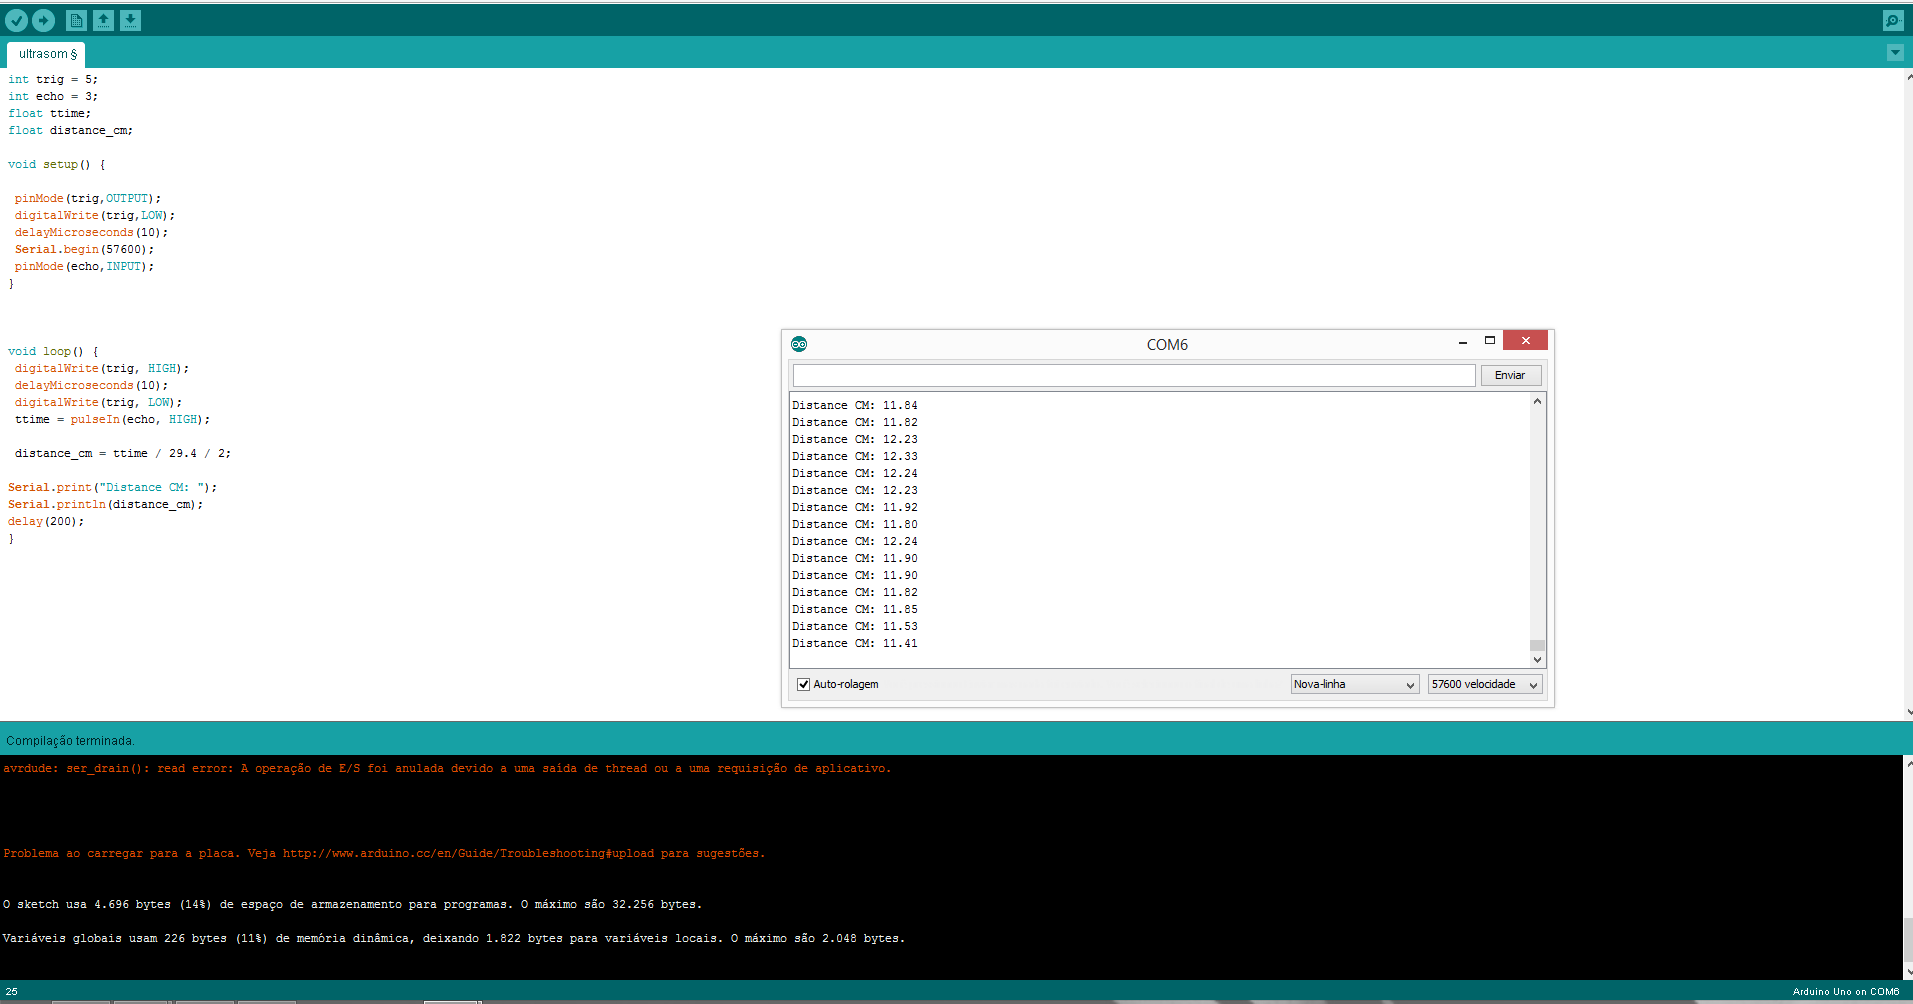Click the Save sketch (down arrow) icon
Screen dimensions: 1913x1004
(x=130, y=20)
